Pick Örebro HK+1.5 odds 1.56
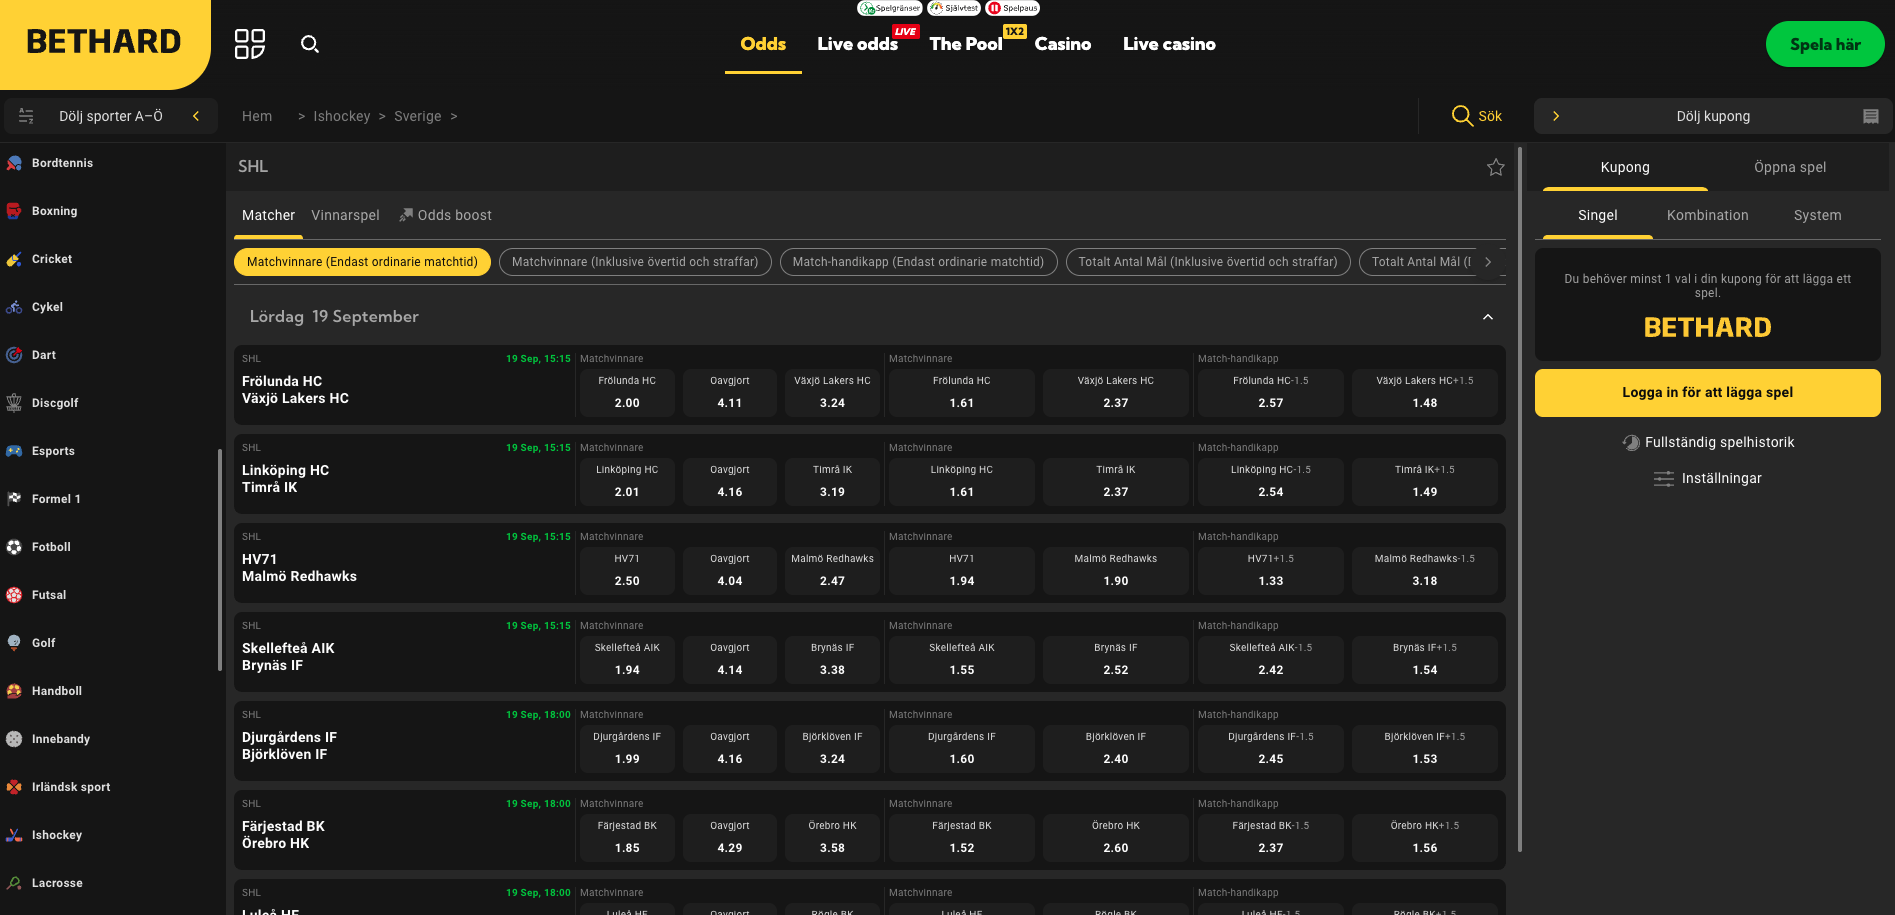This screenshot has height=915, width=1895. [x=1424, y=837]
